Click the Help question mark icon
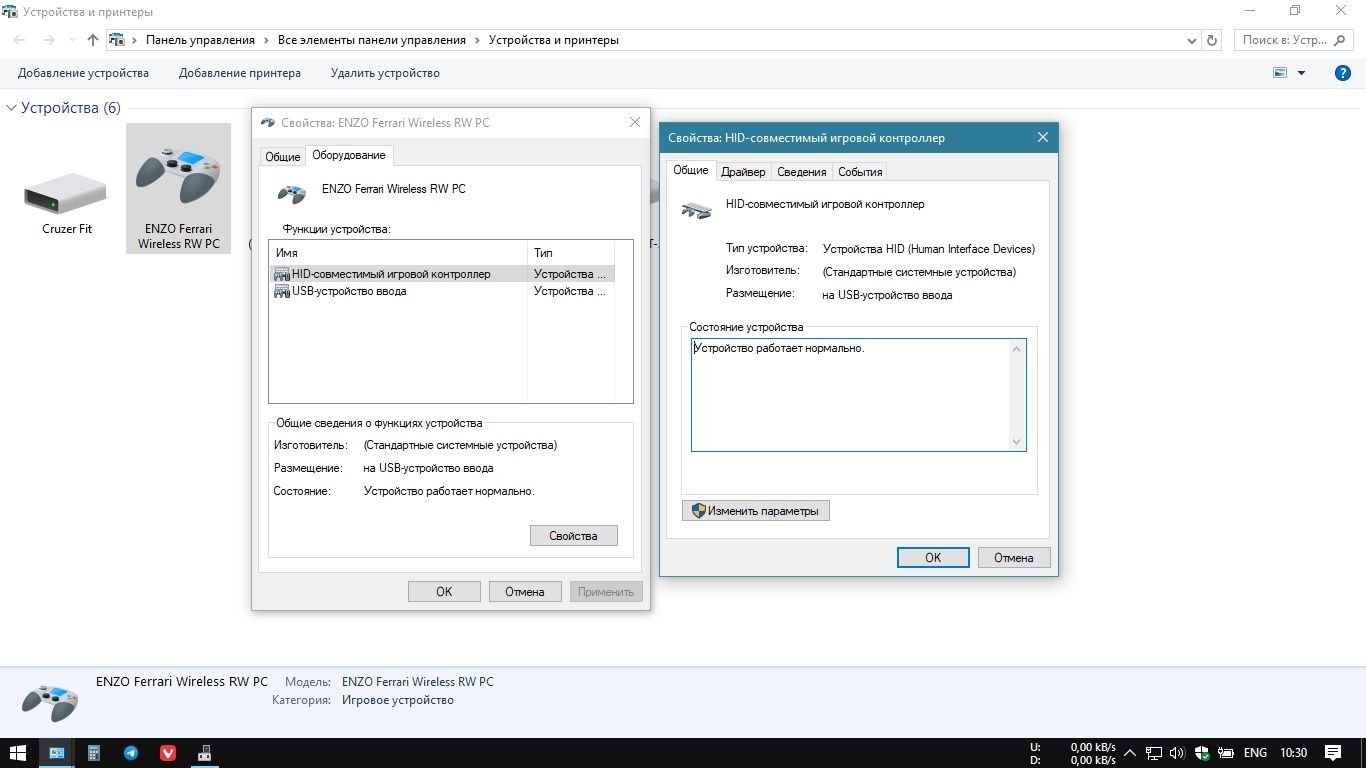 click(1343, 73)
